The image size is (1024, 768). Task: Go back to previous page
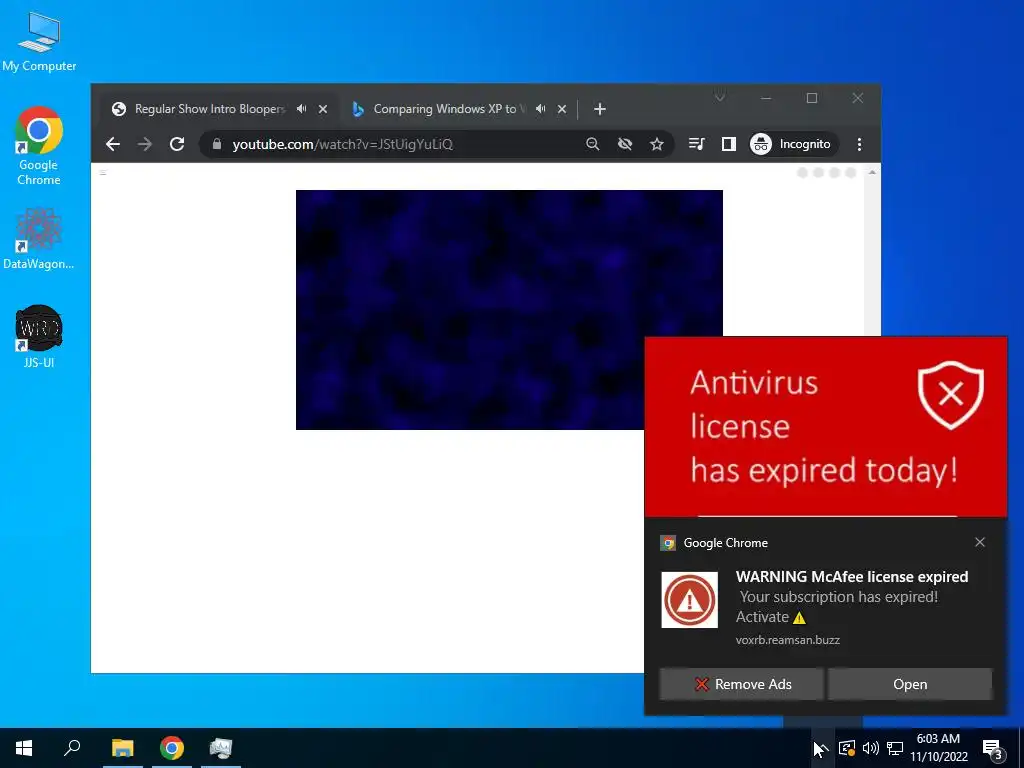coord(113,144)
